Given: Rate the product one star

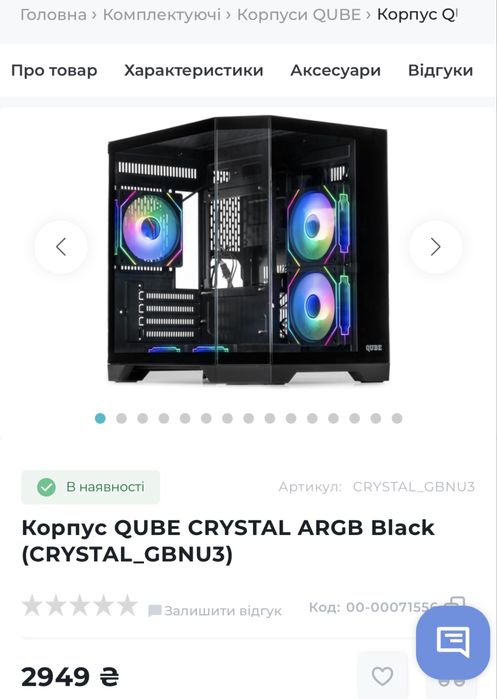Looking at the screenshot, I should (x=32, y=605).
